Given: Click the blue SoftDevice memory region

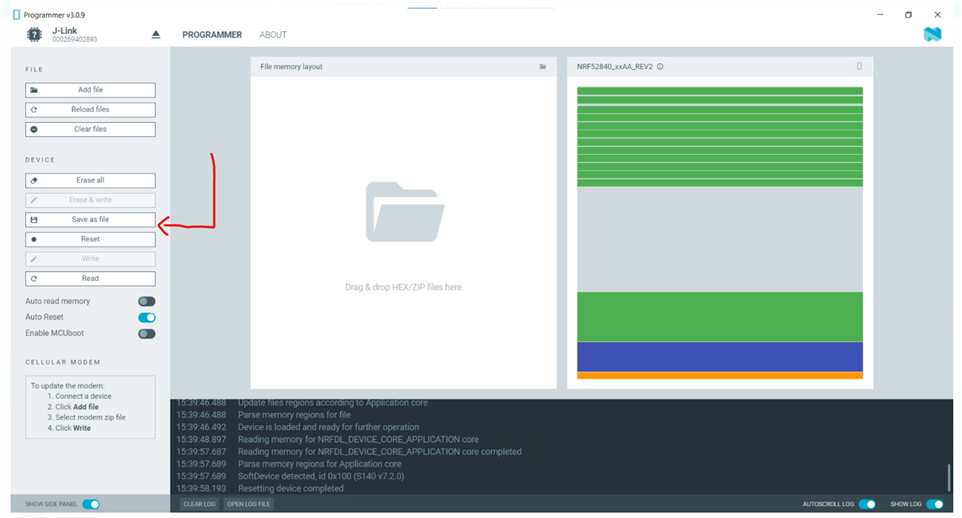Looking at the screenshot, I should (719, 357).
